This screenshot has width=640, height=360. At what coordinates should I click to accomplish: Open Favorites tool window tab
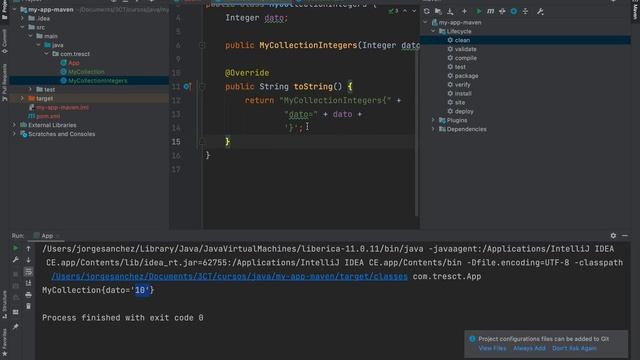[4, 342]
